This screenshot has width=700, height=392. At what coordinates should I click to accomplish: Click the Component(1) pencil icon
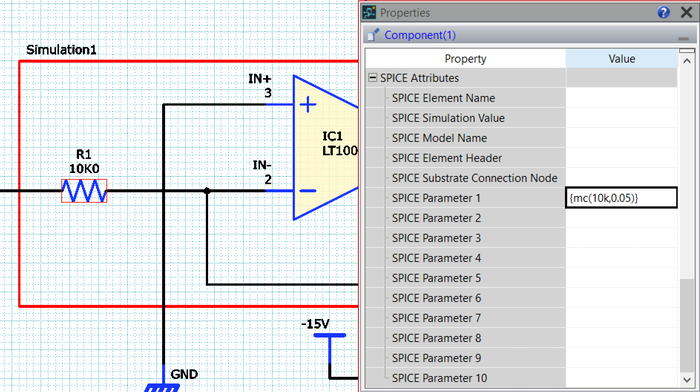pos(372,35)
